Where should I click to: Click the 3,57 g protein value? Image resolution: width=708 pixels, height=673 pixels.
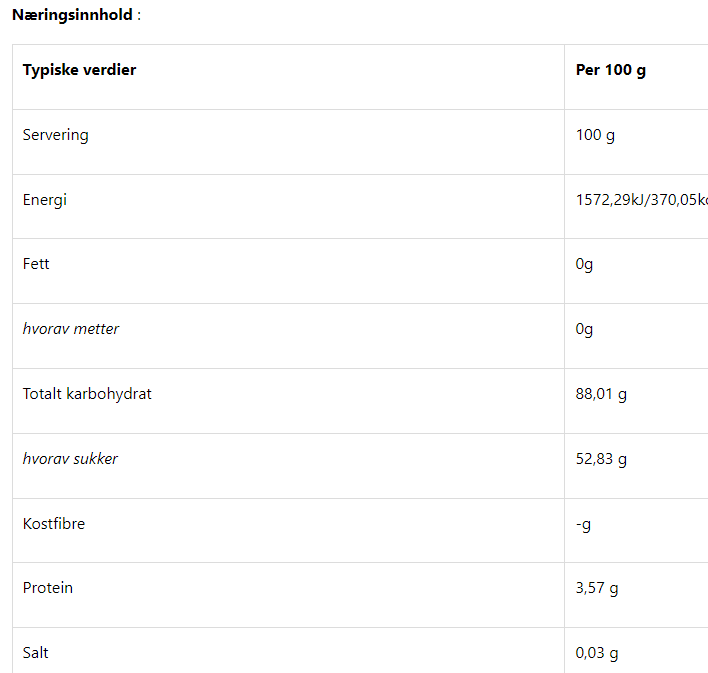pos(596,589)
